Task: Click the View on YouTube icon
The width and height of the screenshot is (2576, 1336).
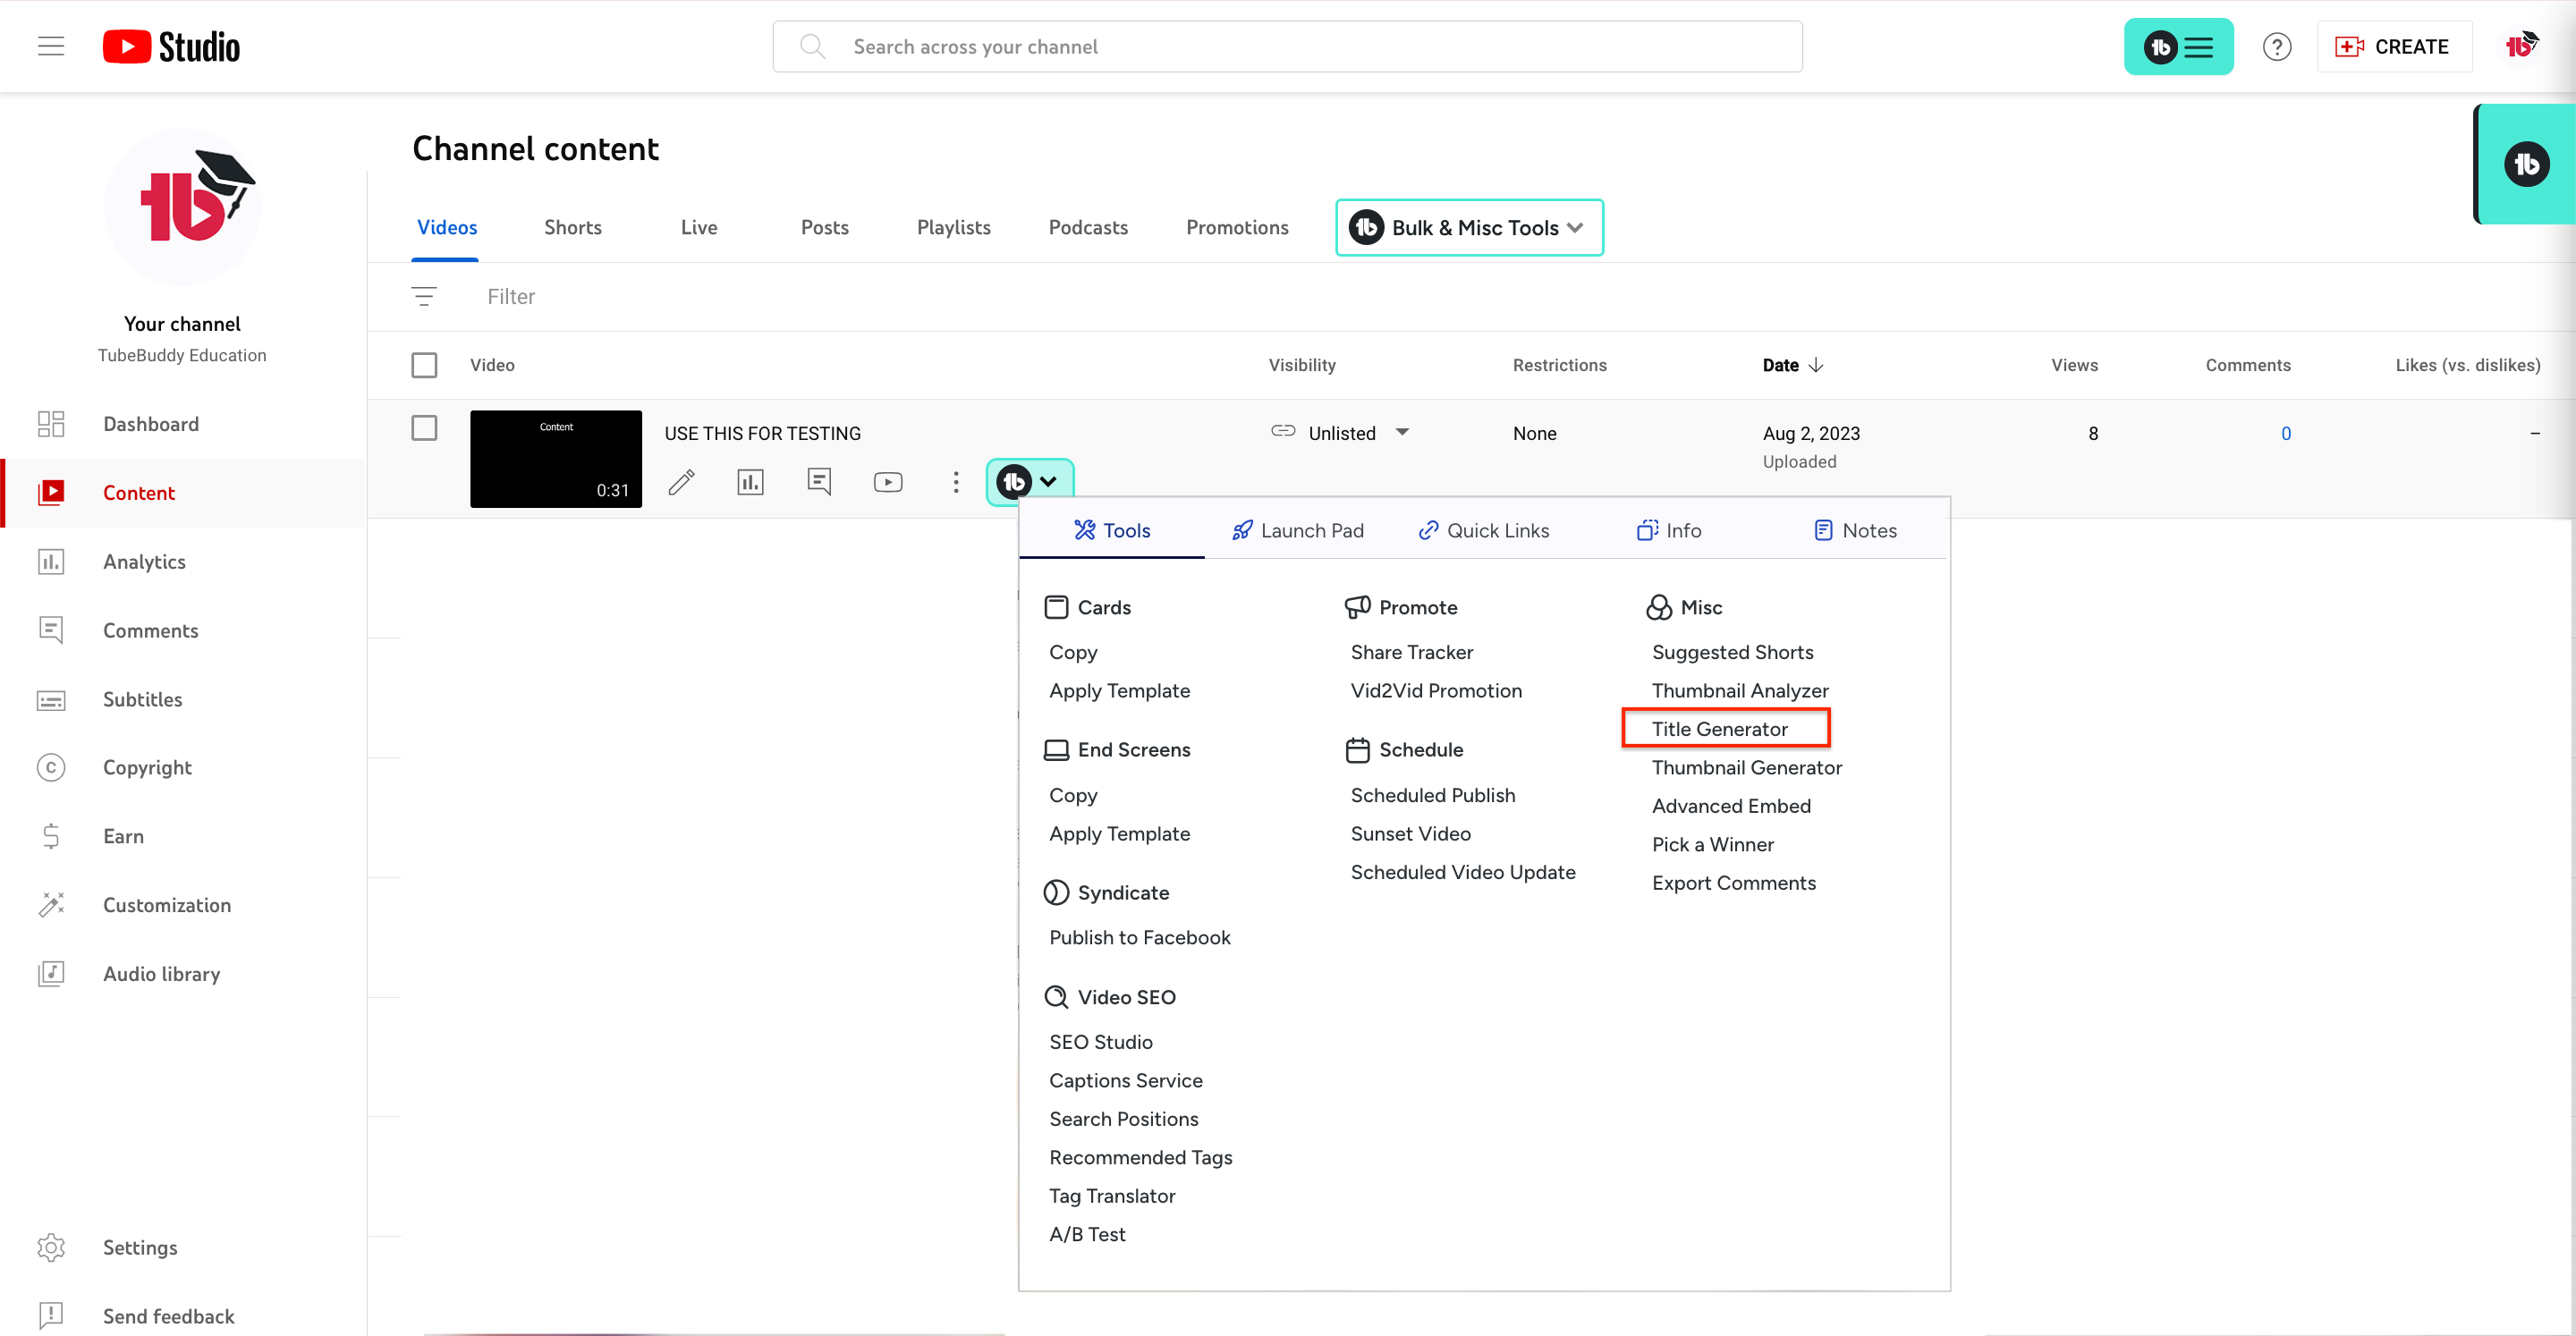Action: coord(888,483)
